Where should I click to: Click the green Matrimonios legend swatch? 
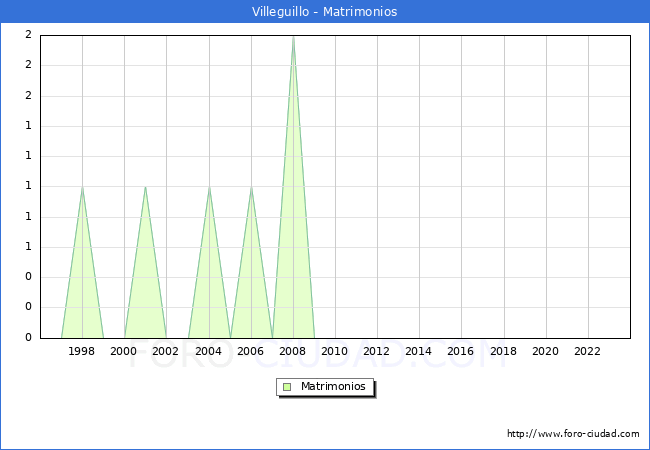pyautogui.click(x=287, y=387)
